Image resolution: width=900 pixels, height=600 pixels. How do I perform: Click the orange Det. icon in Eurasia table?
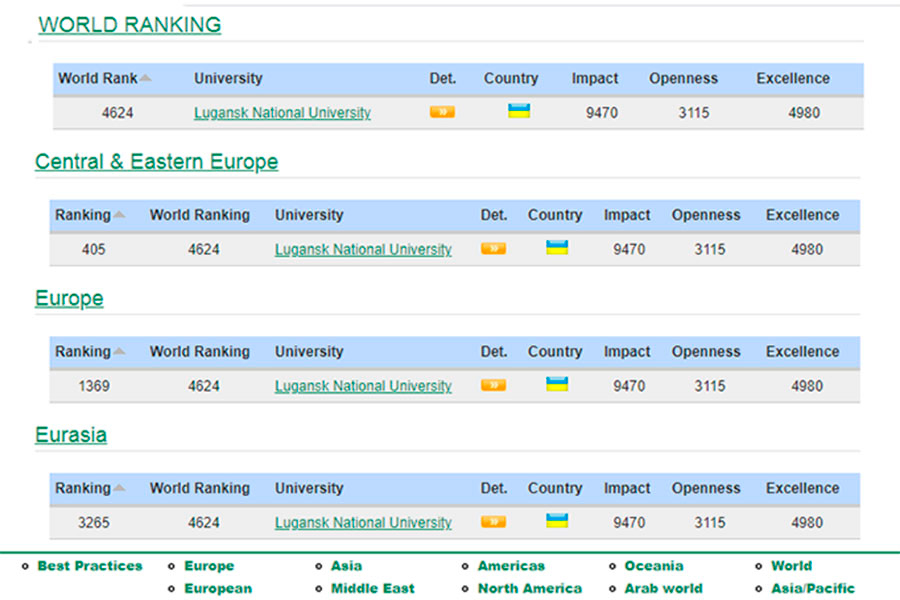coord(493,521)
